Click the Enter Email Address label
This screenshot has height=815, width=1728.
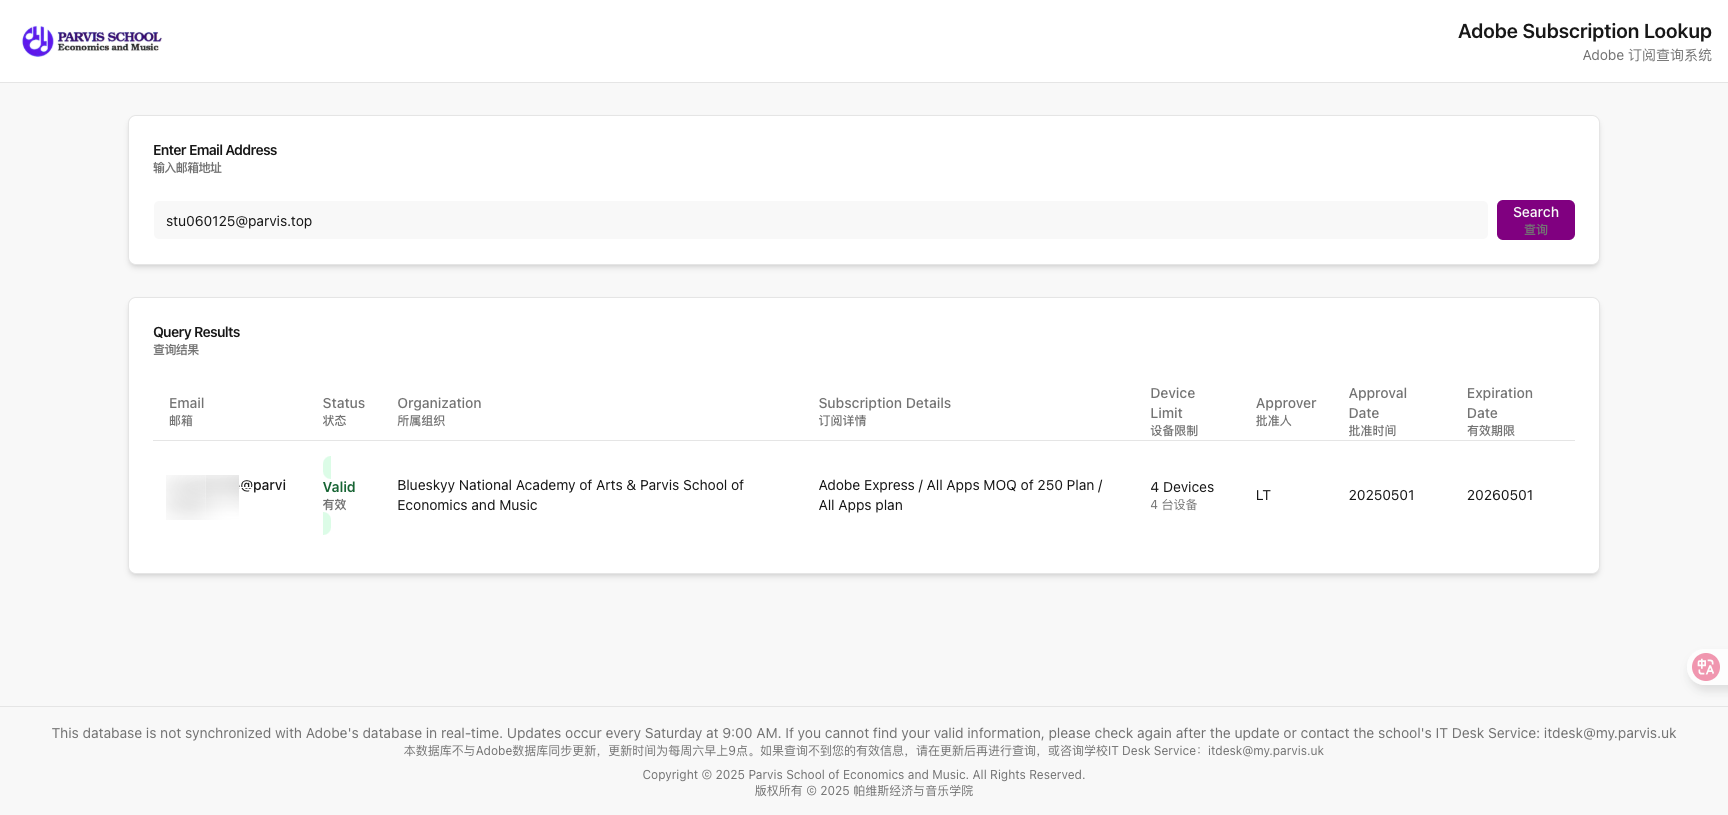pos(215,150)
